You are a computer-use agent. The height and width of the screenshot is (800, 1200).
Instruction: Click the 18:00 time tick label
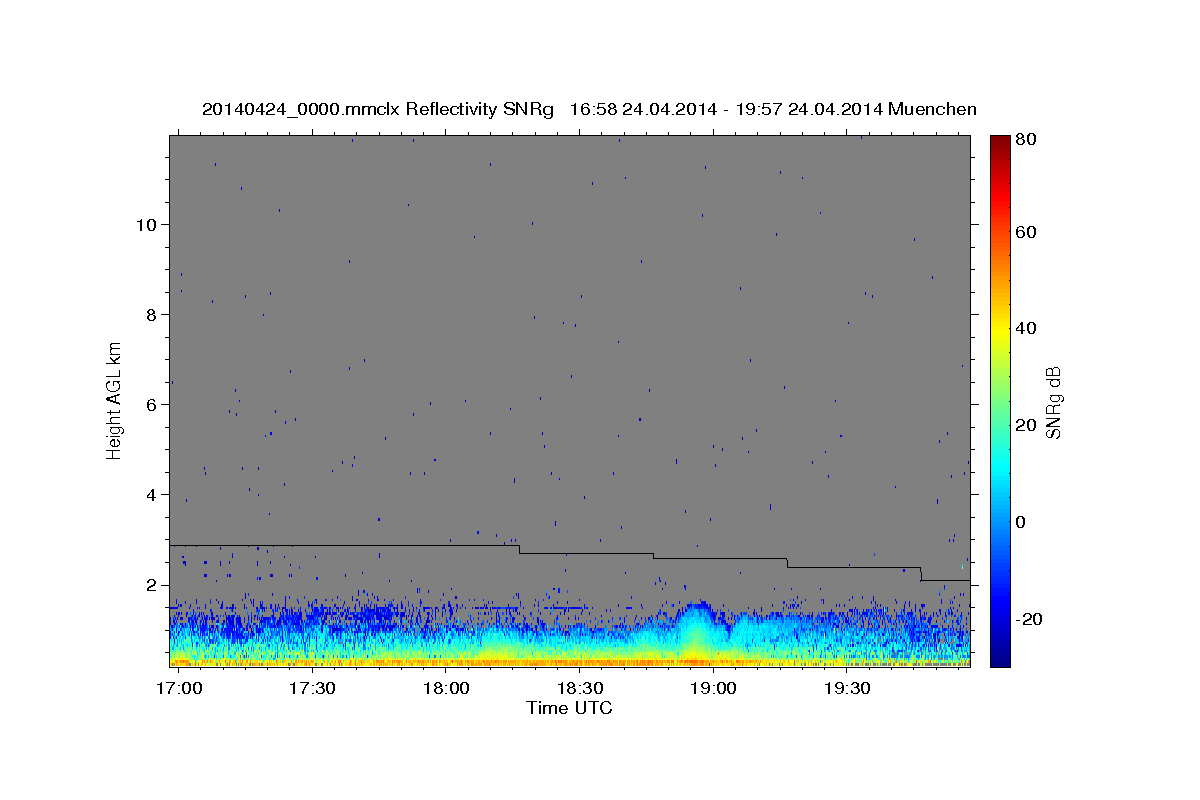(x=446, y=689)
